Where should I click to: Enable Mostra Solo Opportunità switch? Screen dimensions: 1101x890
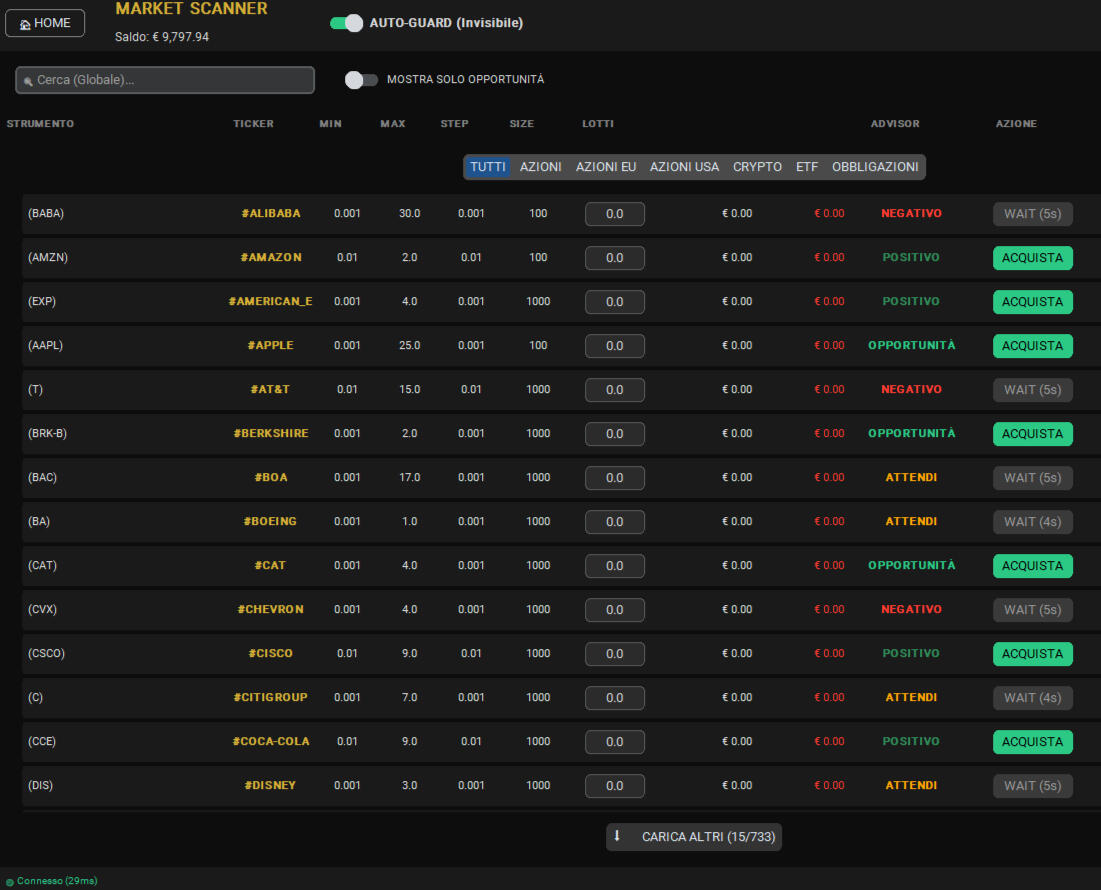coord(361,80)
